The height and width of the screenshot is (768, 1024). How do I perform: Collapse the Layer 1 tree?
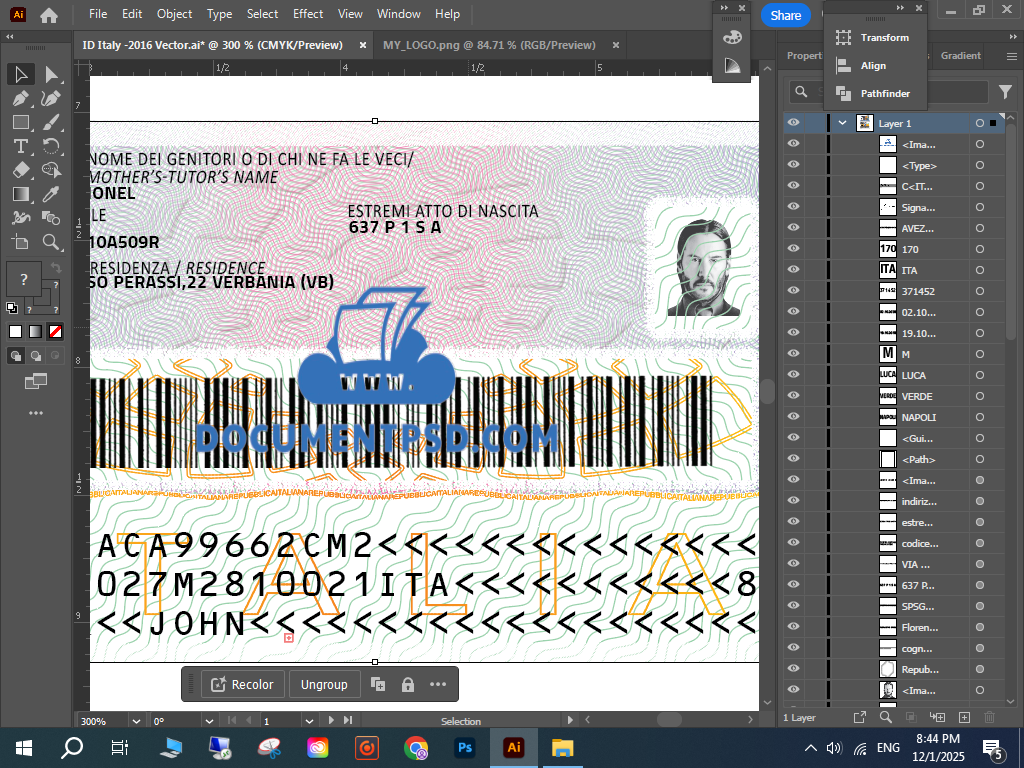(842, 123)
